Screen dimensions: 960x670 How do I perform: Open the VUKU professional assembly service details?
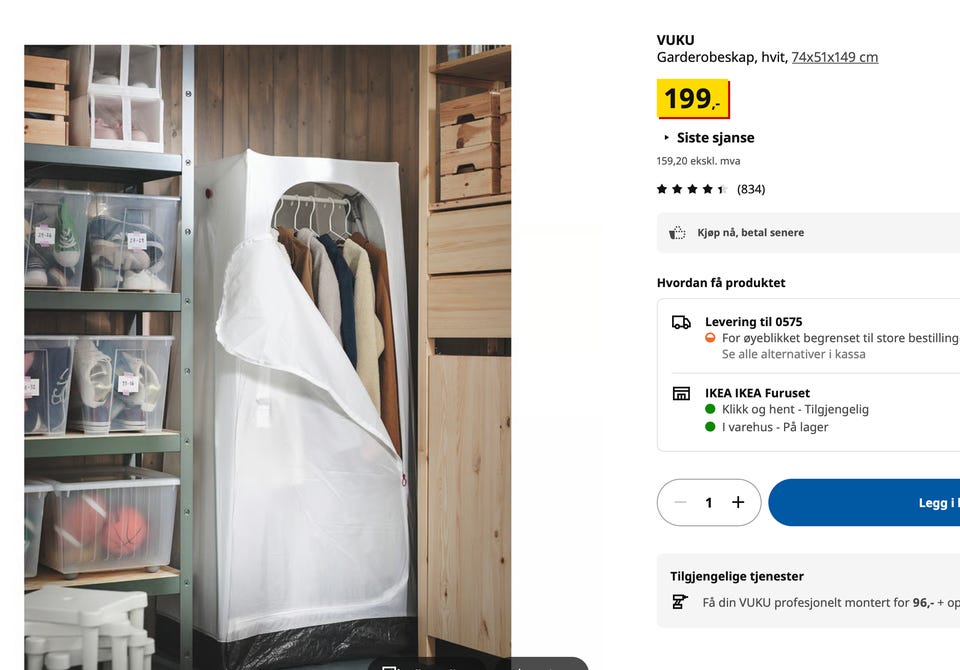tap(808, 590)
